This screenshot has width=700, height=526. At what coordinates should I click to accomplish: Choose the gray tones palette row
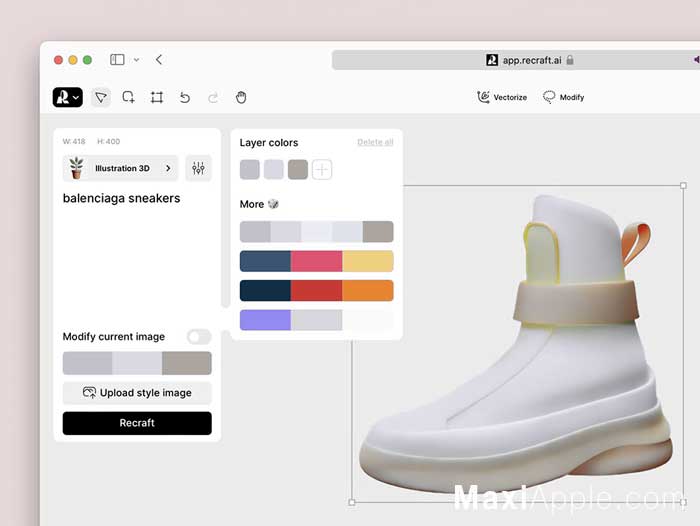pos(317,231)
